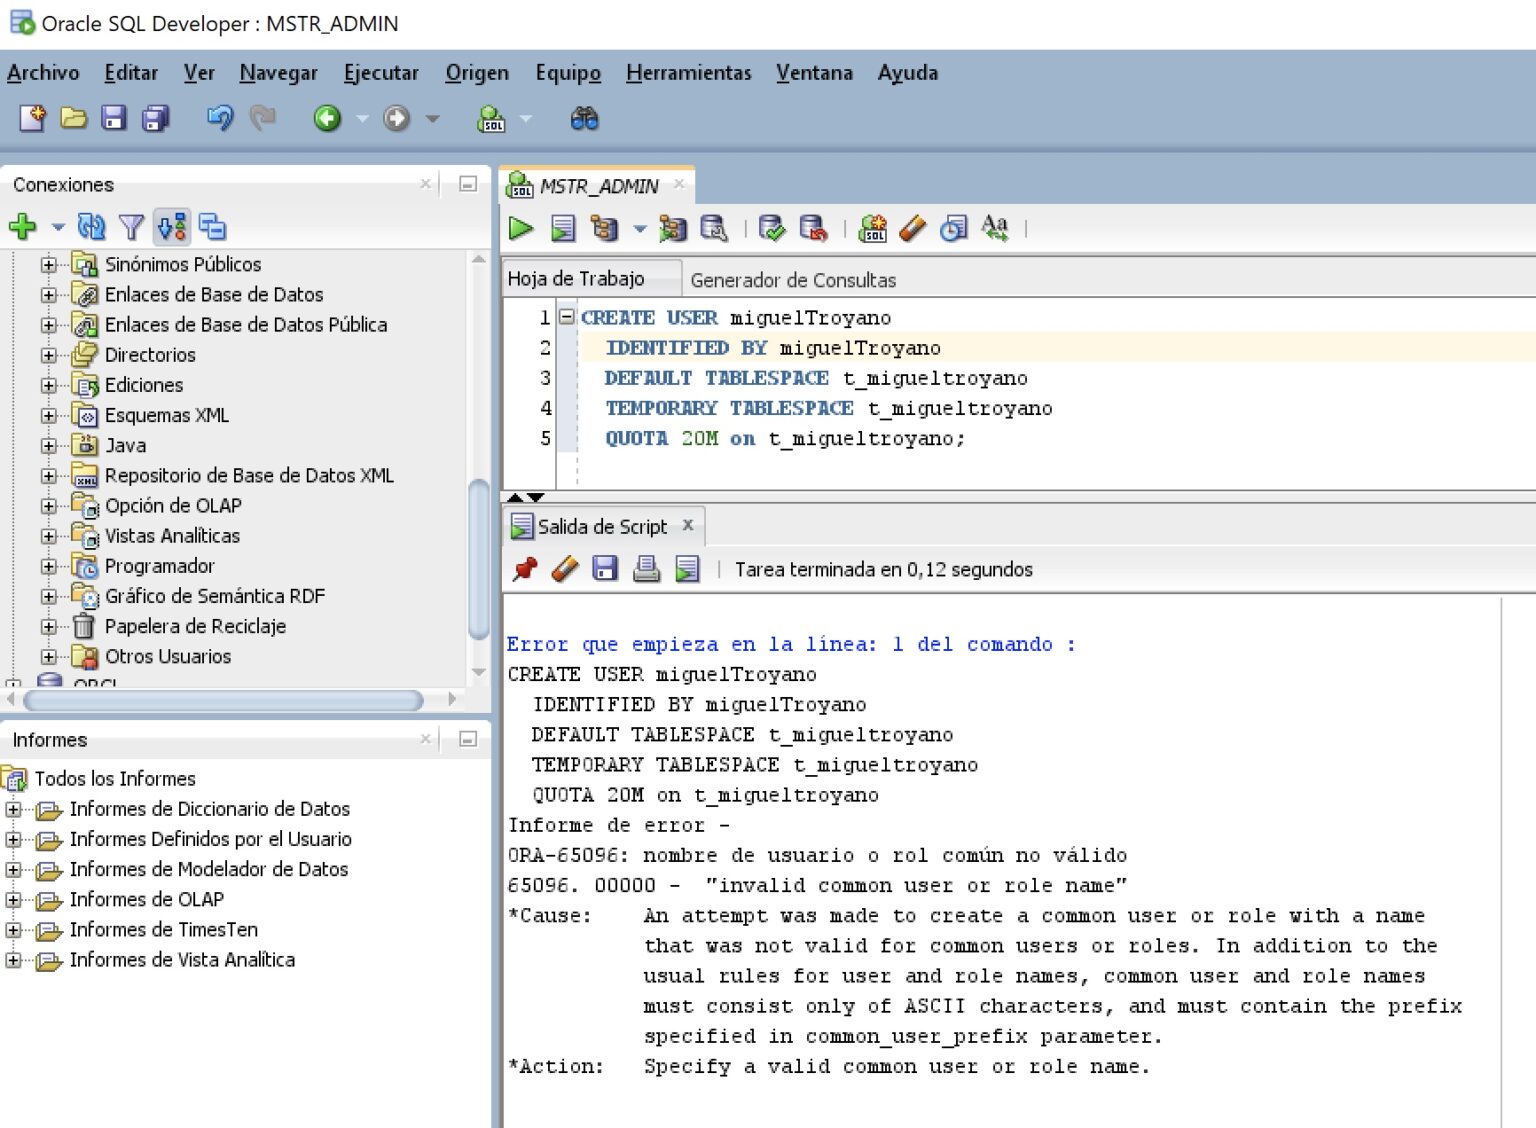Screen dimensions: 1536x1128
Task: Select Papelera de Reciclaje tree item
Action: [195, 626]
